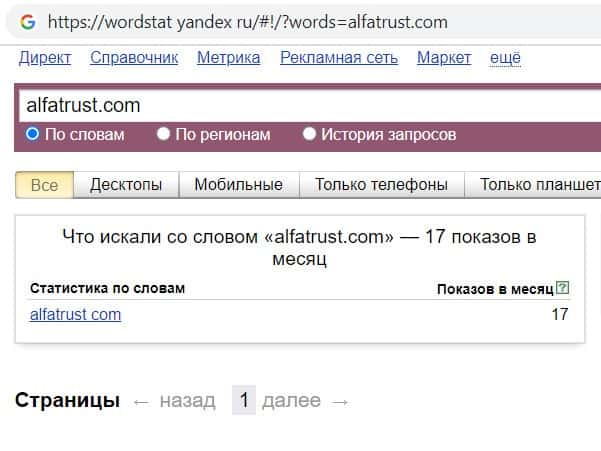Image resolution: width=601 pixels, height=451 pixels.
Task: Open the Справочник link
Action: (134, 58)
